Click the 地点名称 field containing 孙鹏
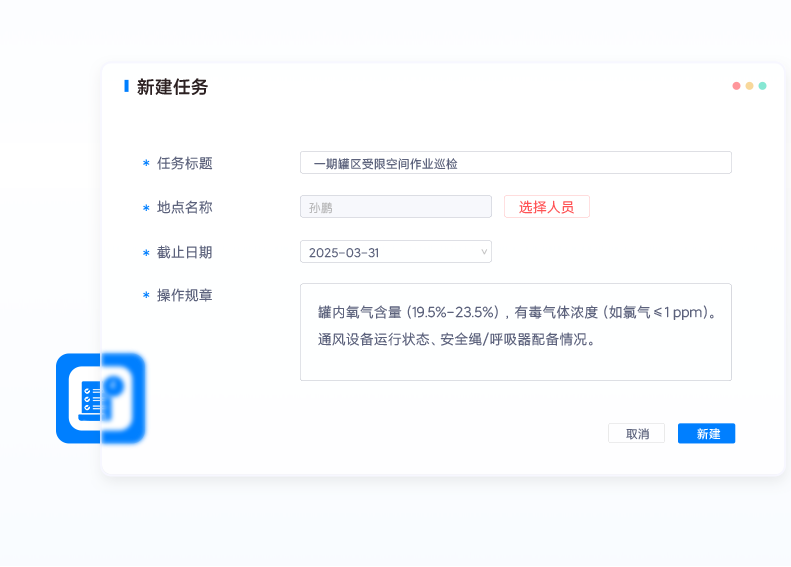The height and width of the screenshot is (567, 791). [x=395, y=207]
